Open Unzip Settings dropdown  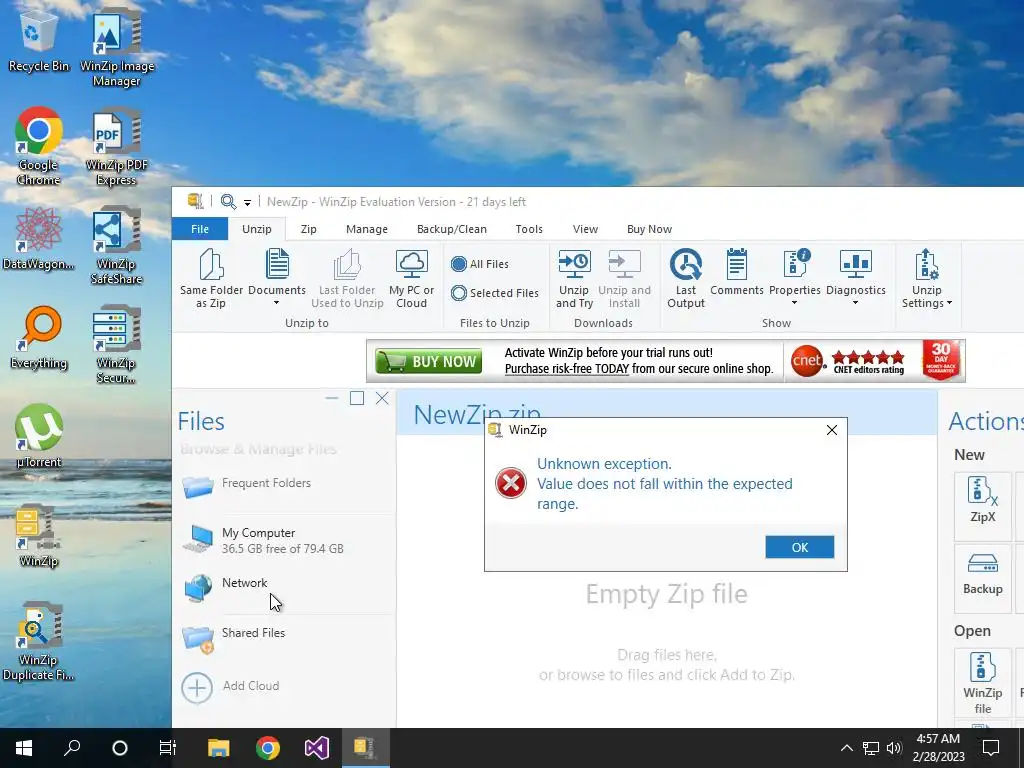pyautogui.click(x=927, y=279)
